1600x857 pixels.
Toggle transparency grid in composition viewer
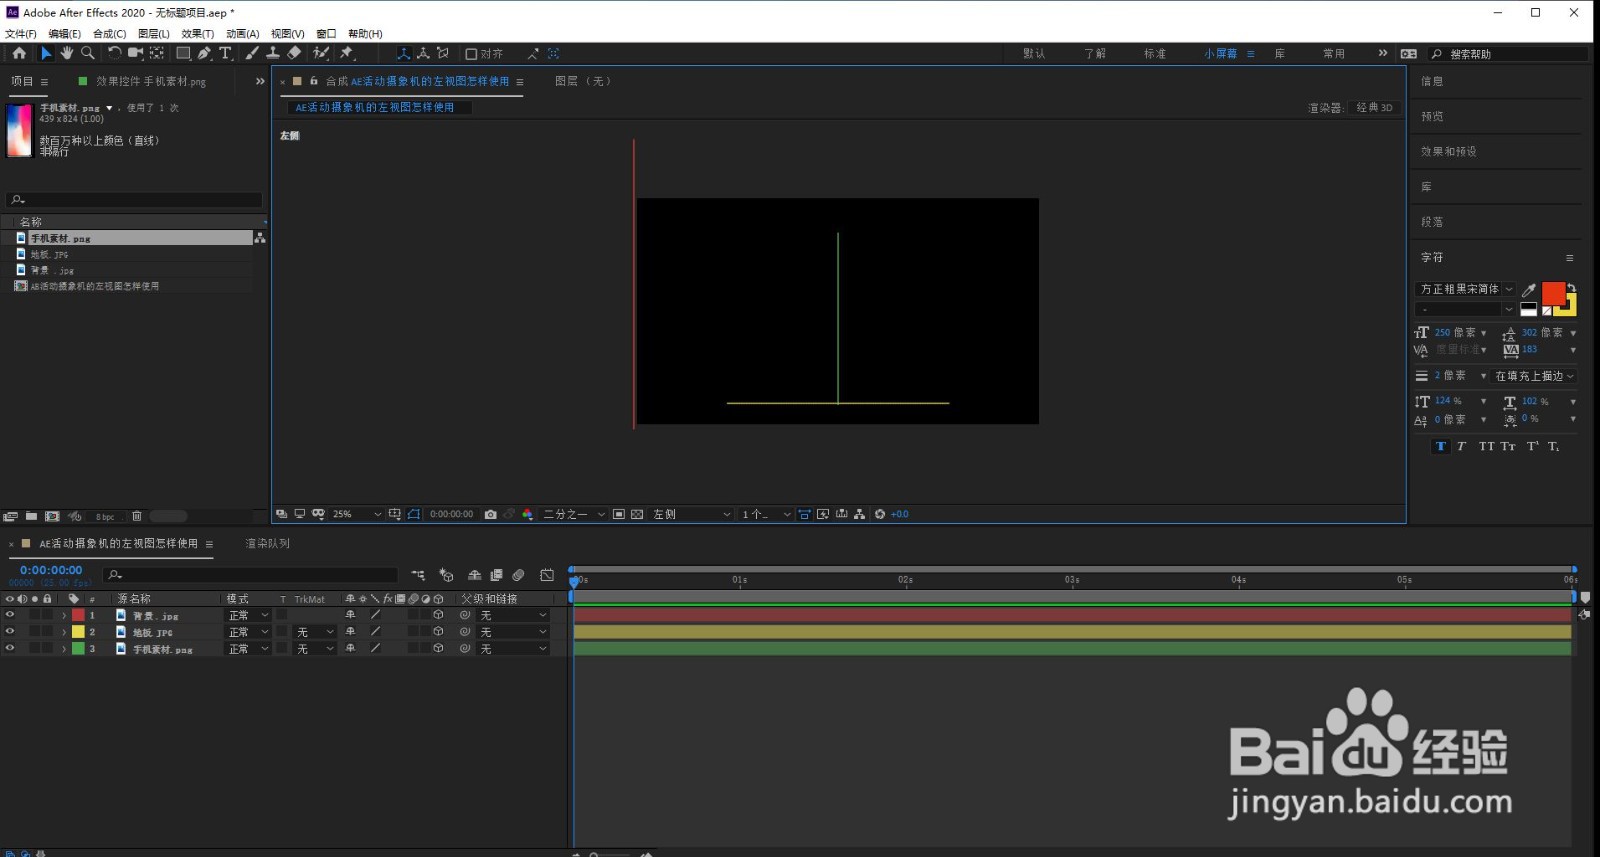637,514
